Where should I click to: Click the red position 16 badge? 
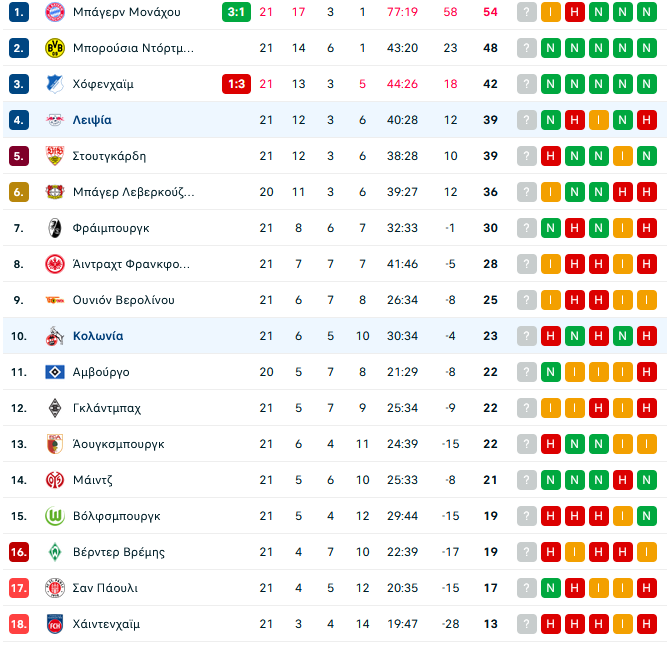click(19, 552)
